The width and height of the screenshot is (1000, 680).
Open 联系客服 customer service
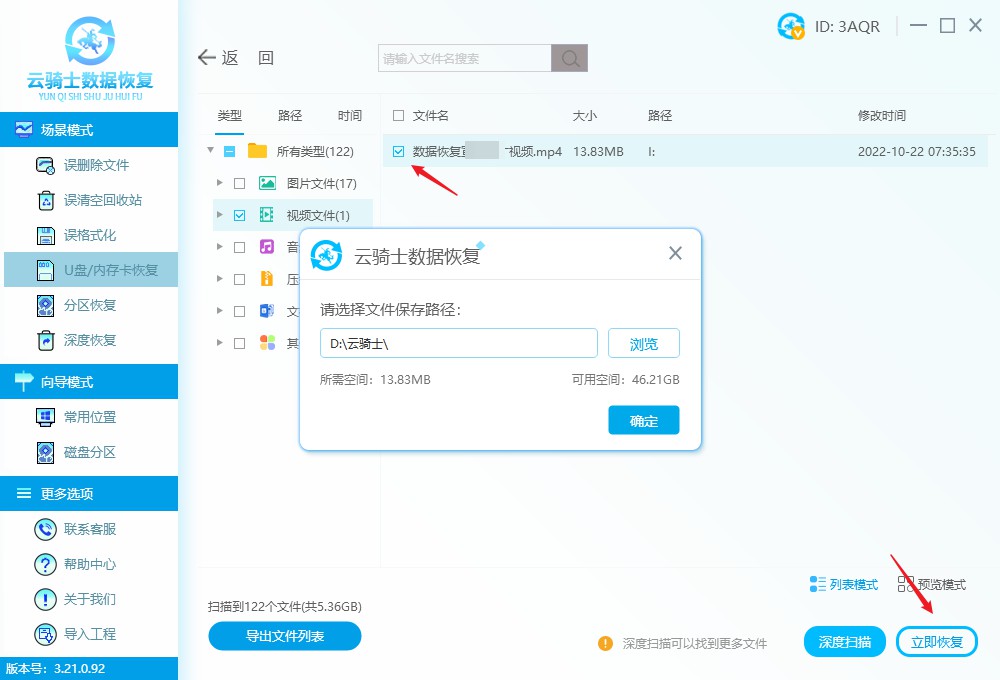click(46, 529)
